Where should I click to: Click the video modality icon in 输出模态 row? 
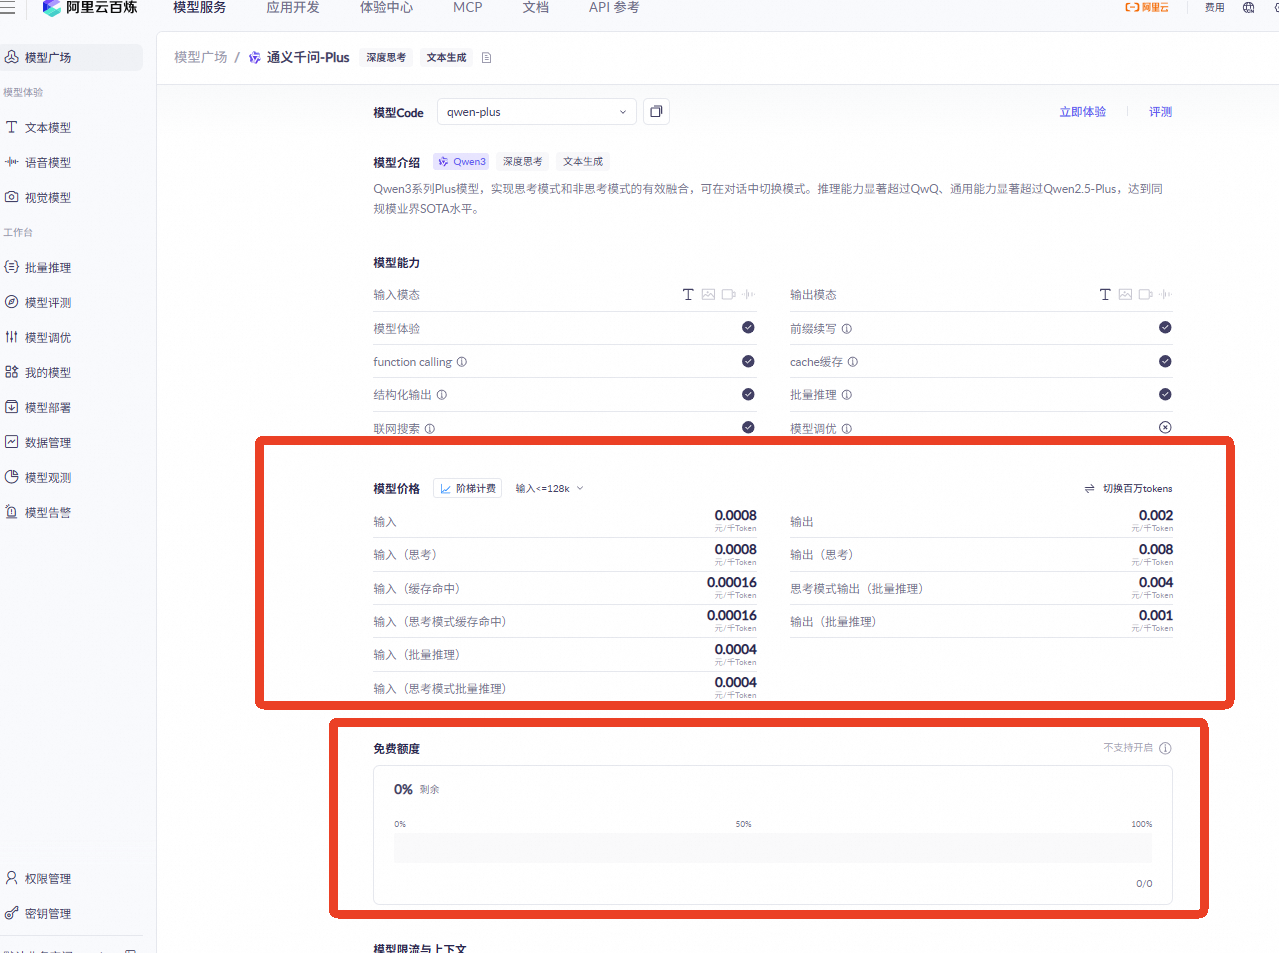pos(1145,295)
